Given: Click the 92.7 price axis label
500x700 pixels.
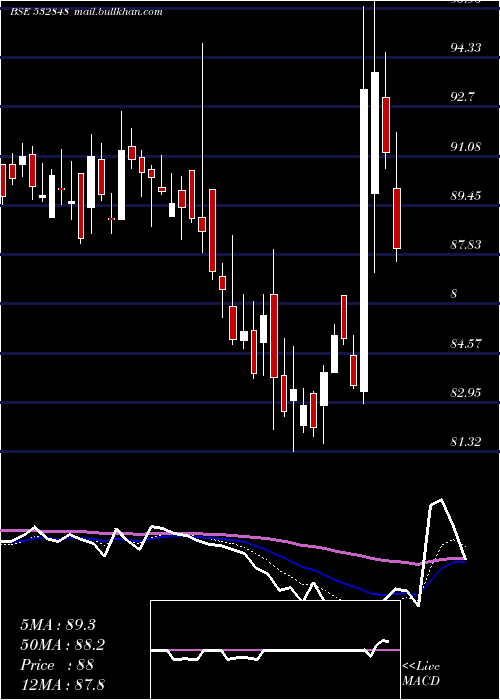Looking at the screenshot, I should 462,97.
